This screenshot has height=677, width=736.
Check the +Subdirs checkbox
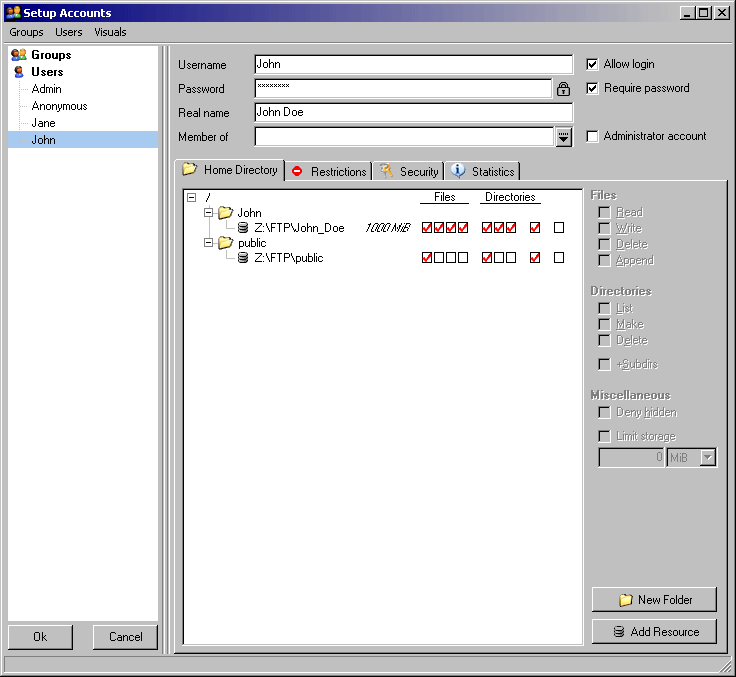tap(605, 364)
